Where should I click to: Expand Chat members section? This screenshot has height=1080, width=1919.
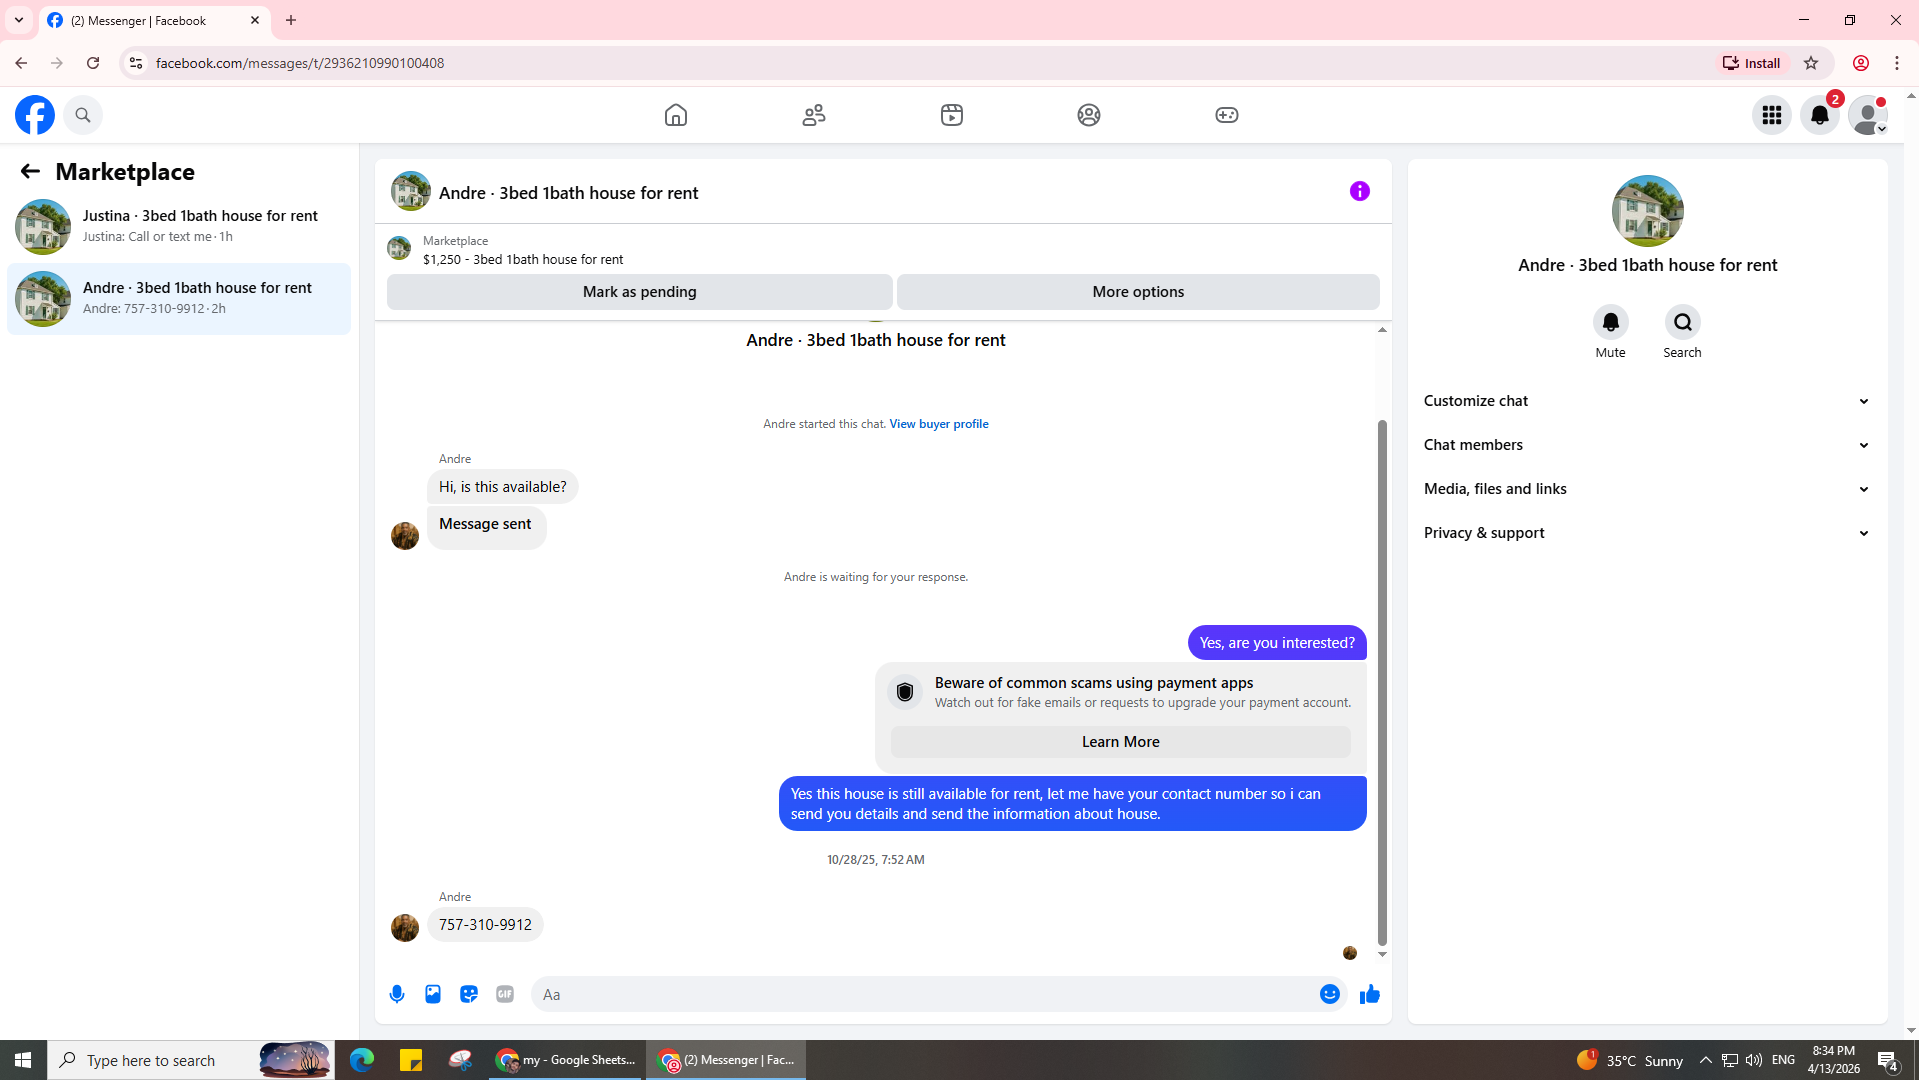pos(1647,445)
